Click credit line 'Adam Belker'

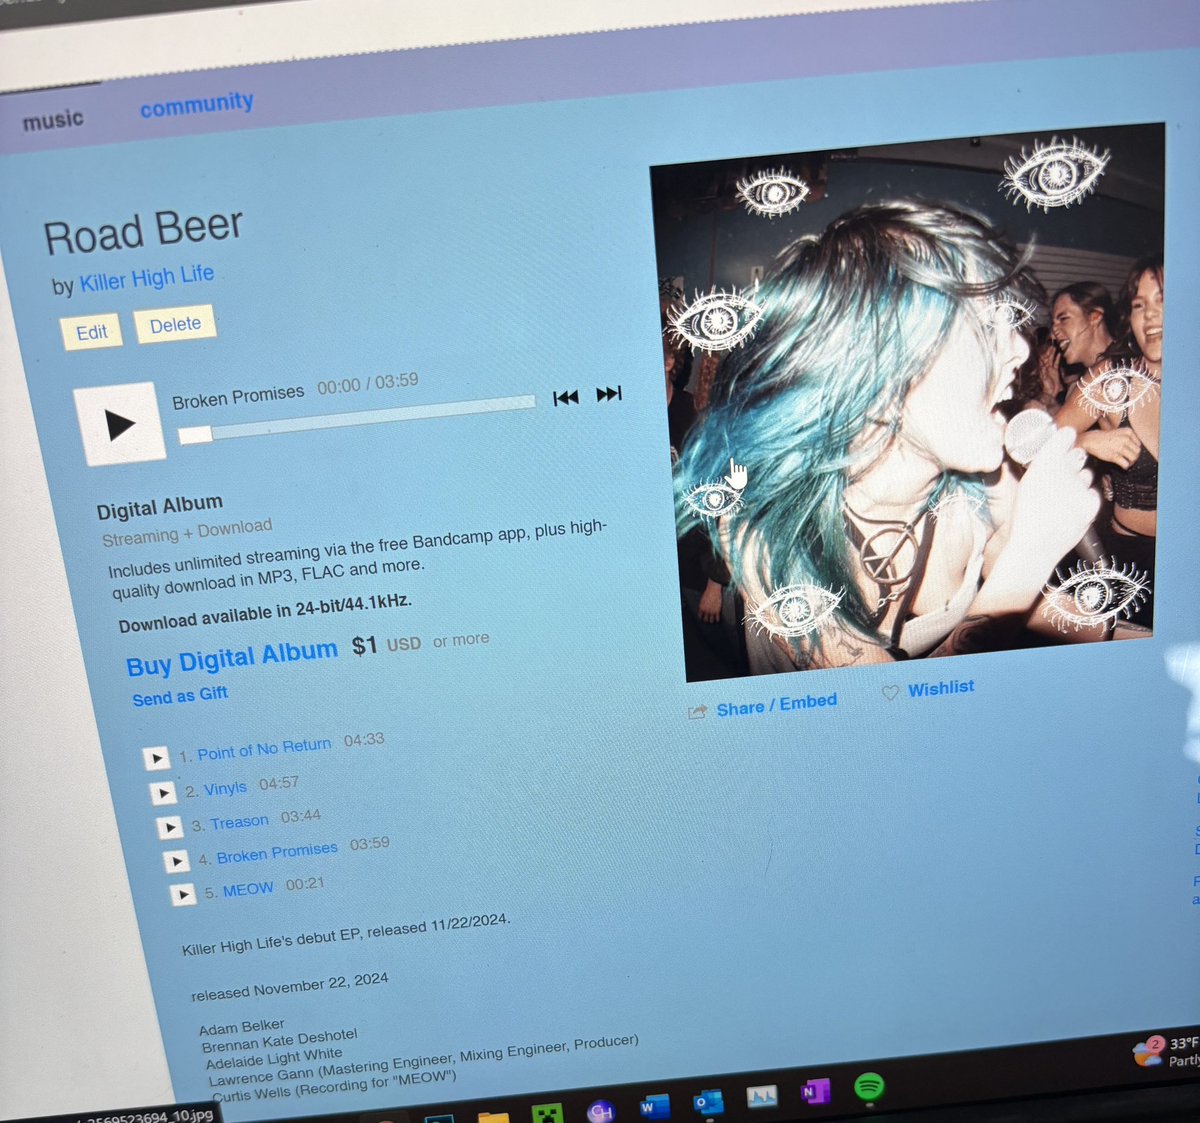[242, 1027]
